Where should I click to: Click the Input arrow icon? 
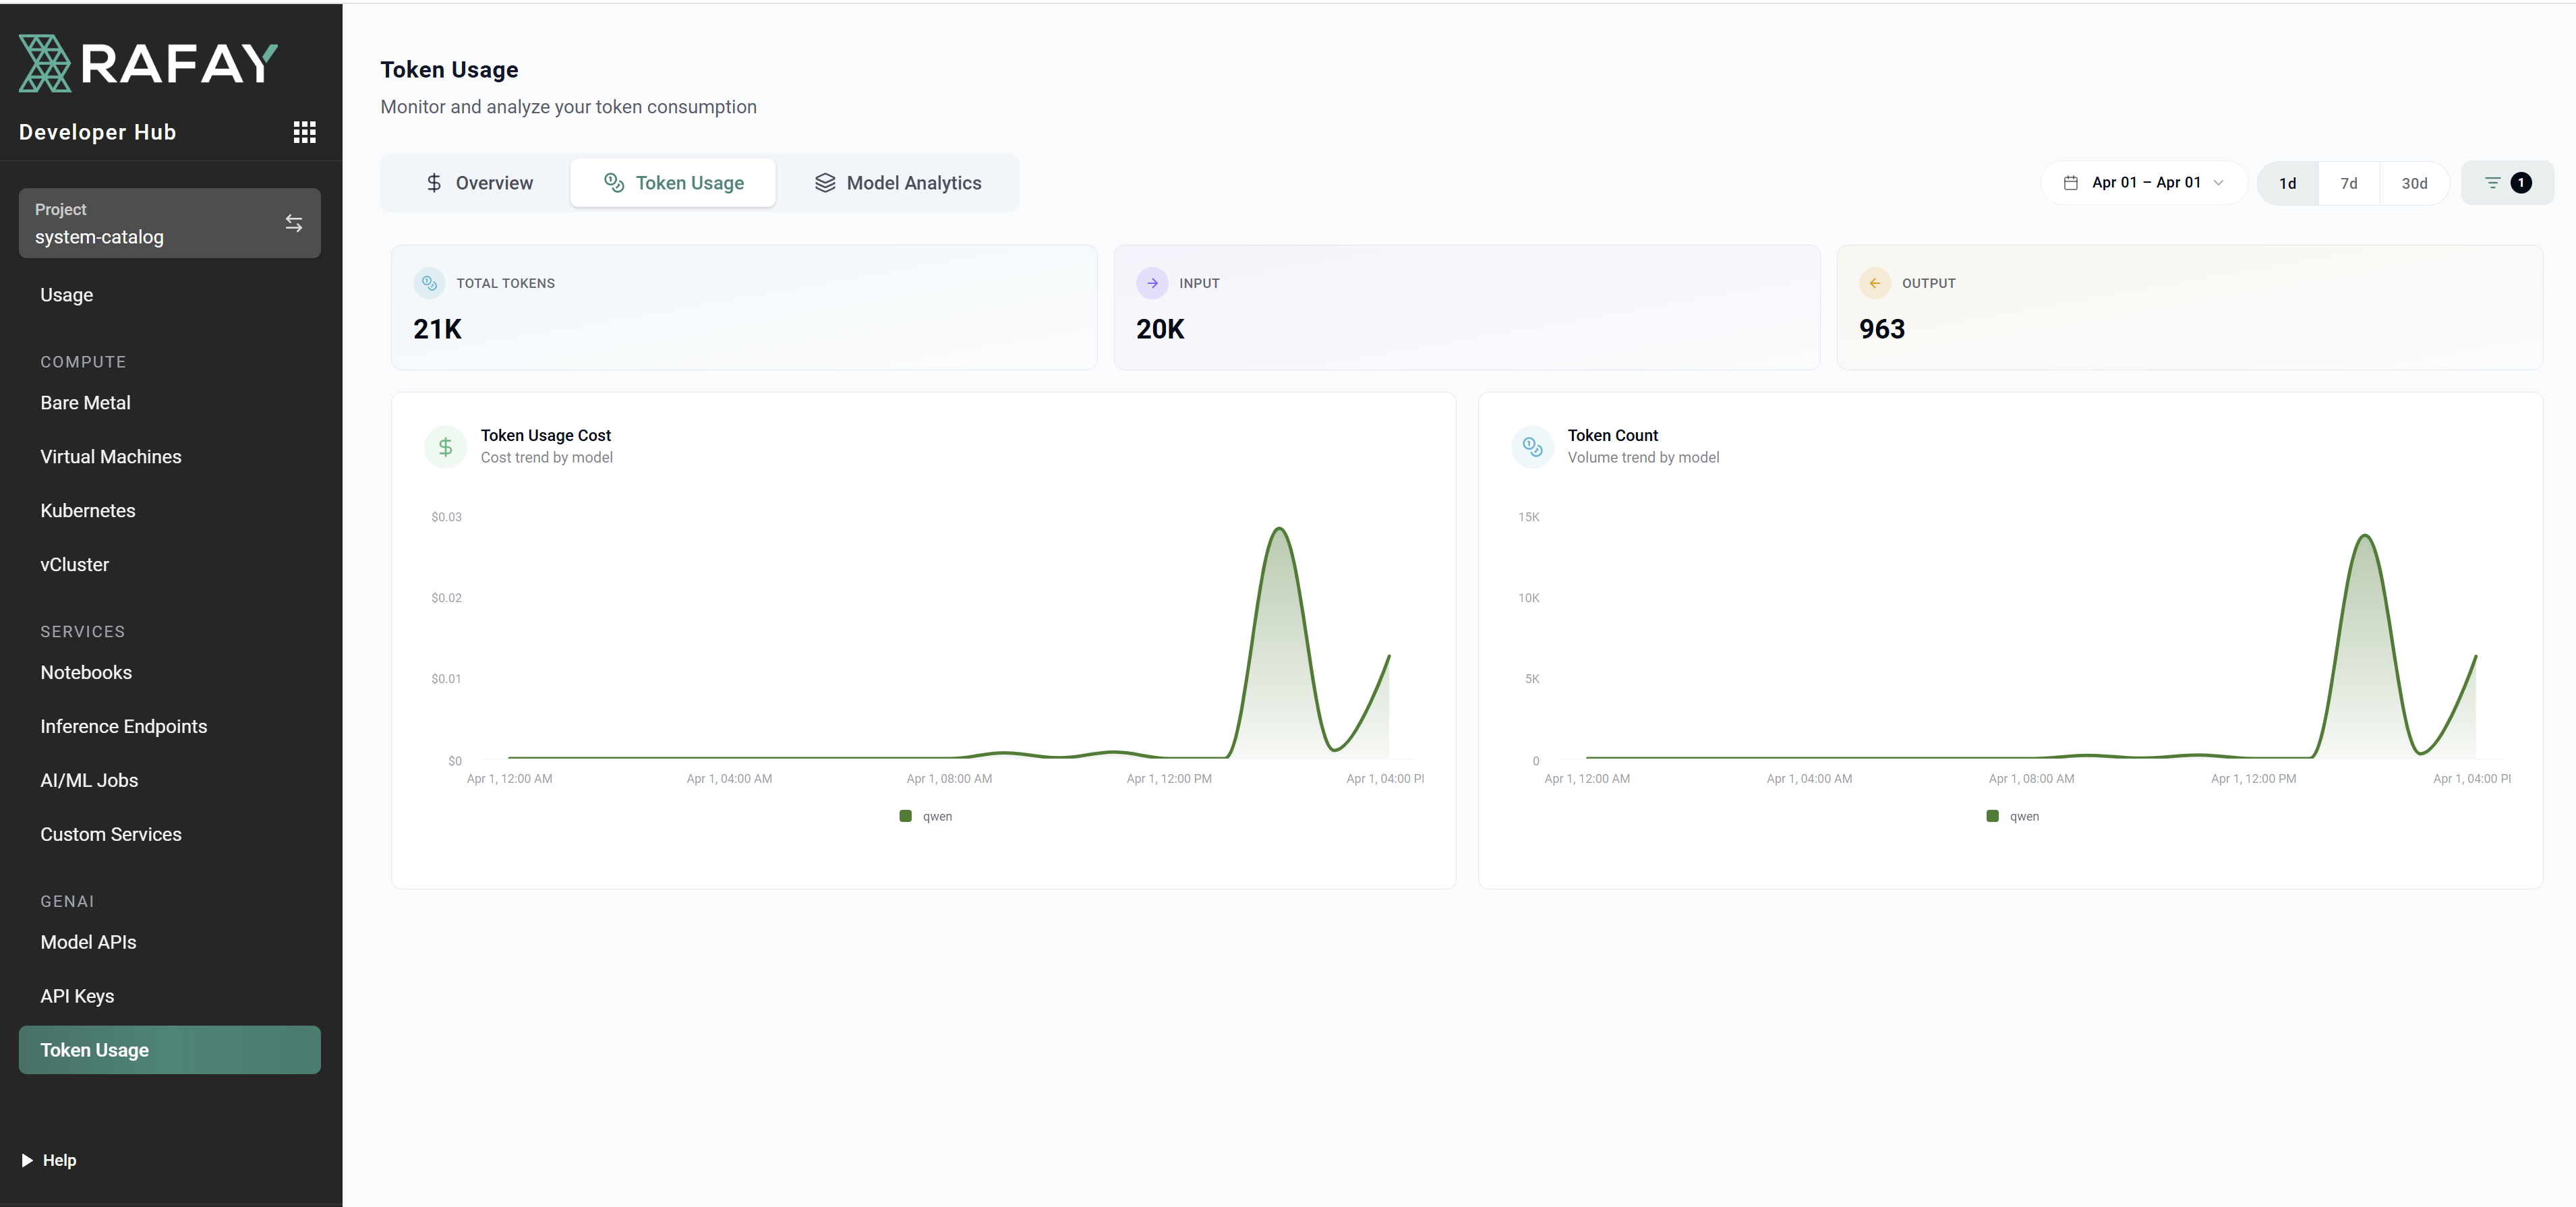point(1152,283)
